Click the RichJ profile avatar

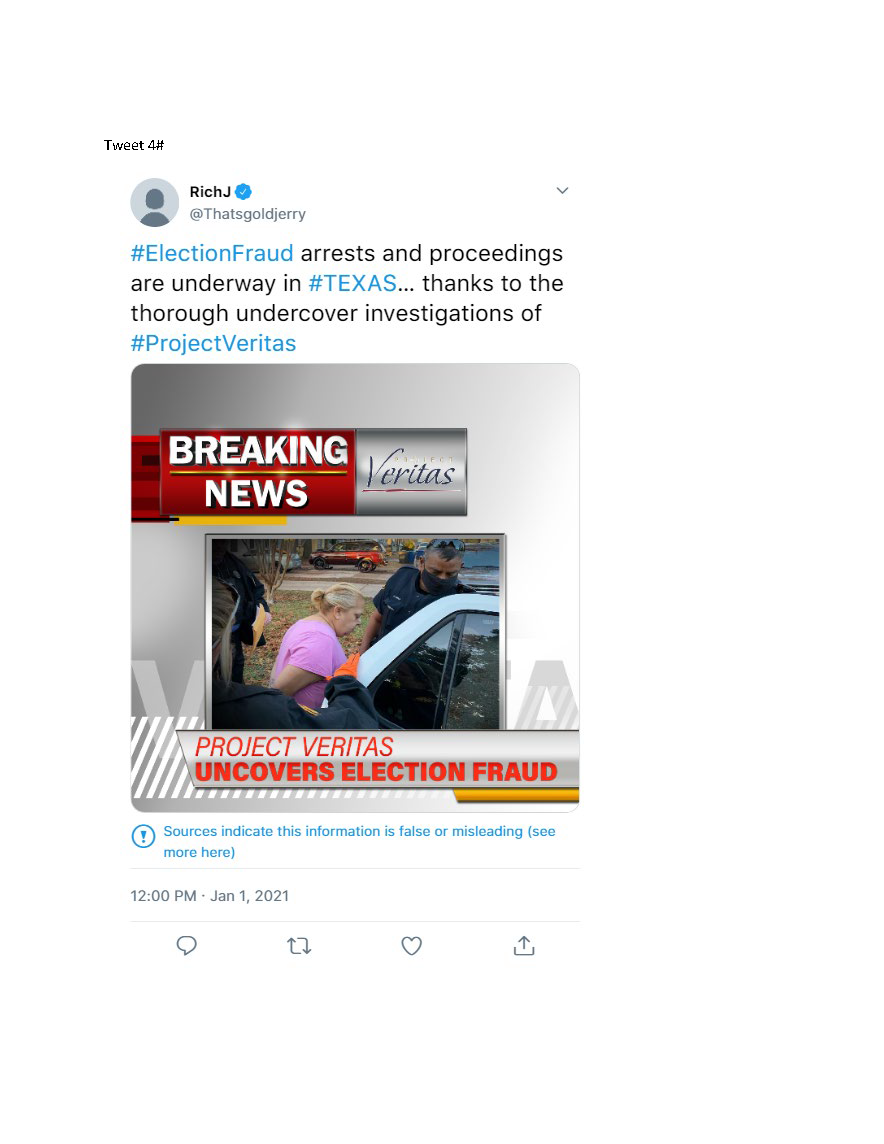pos(155,202)
